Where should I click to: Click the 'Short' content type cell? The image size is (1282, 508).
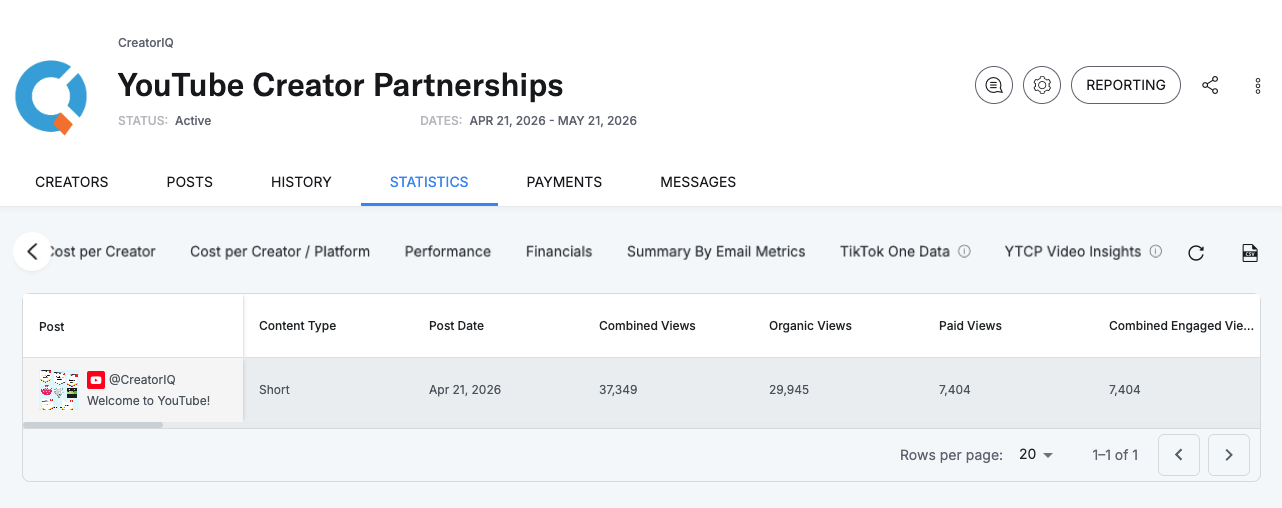point(274,390)
